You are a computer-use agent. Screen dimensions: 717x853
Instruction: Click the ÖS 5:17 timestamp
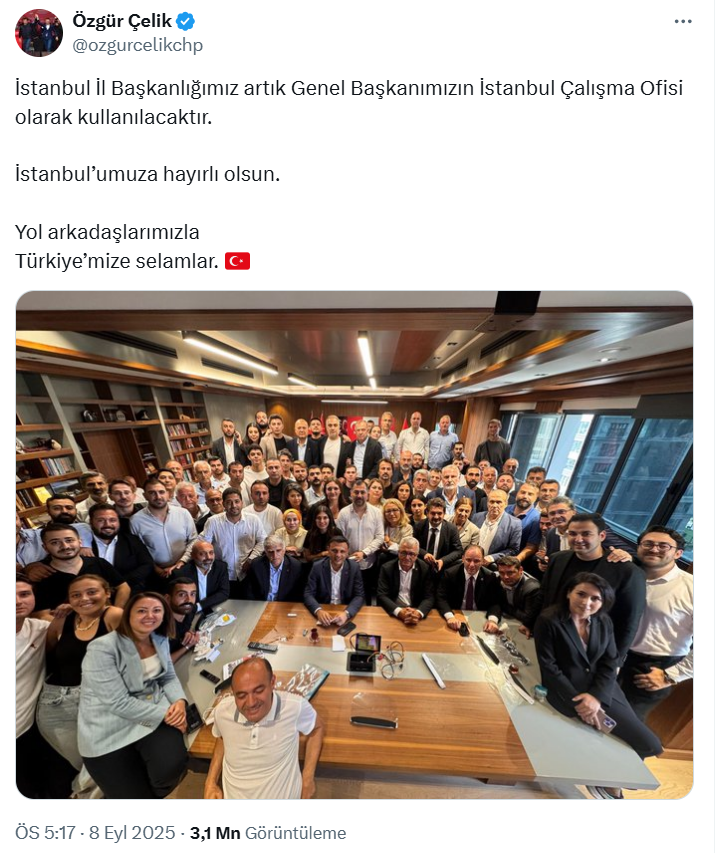(45, 833)
